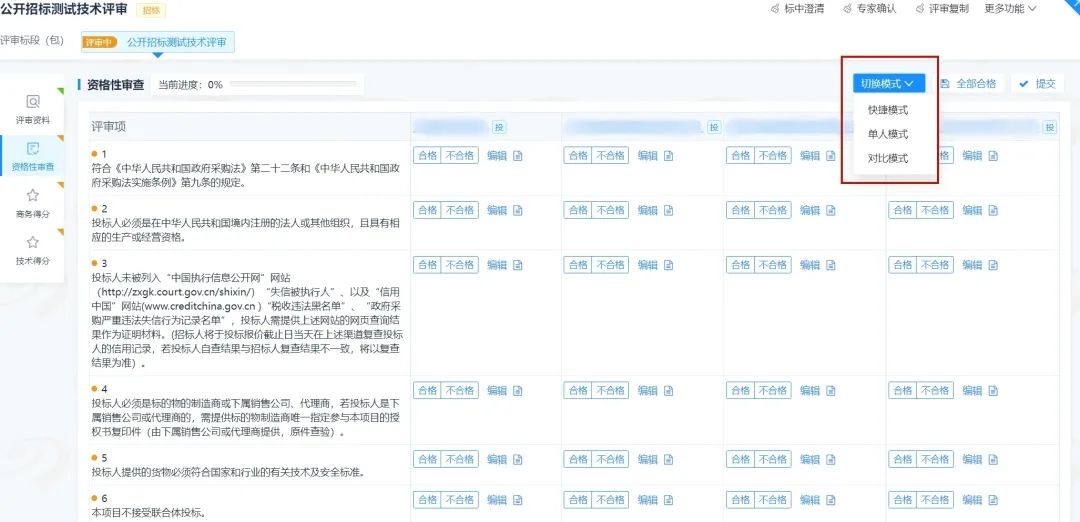Mark row 3 third bidder as 合格

point(740,265)
